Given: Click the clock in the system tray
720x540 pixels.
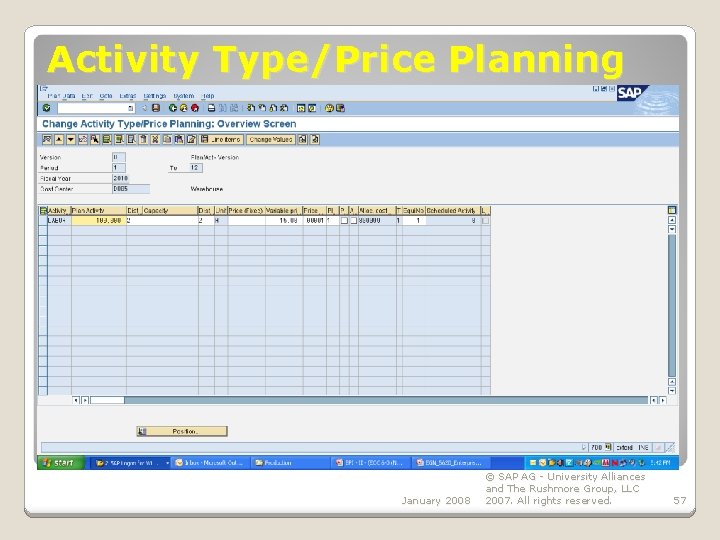Looking at the screenshot, I should point(660,463).
